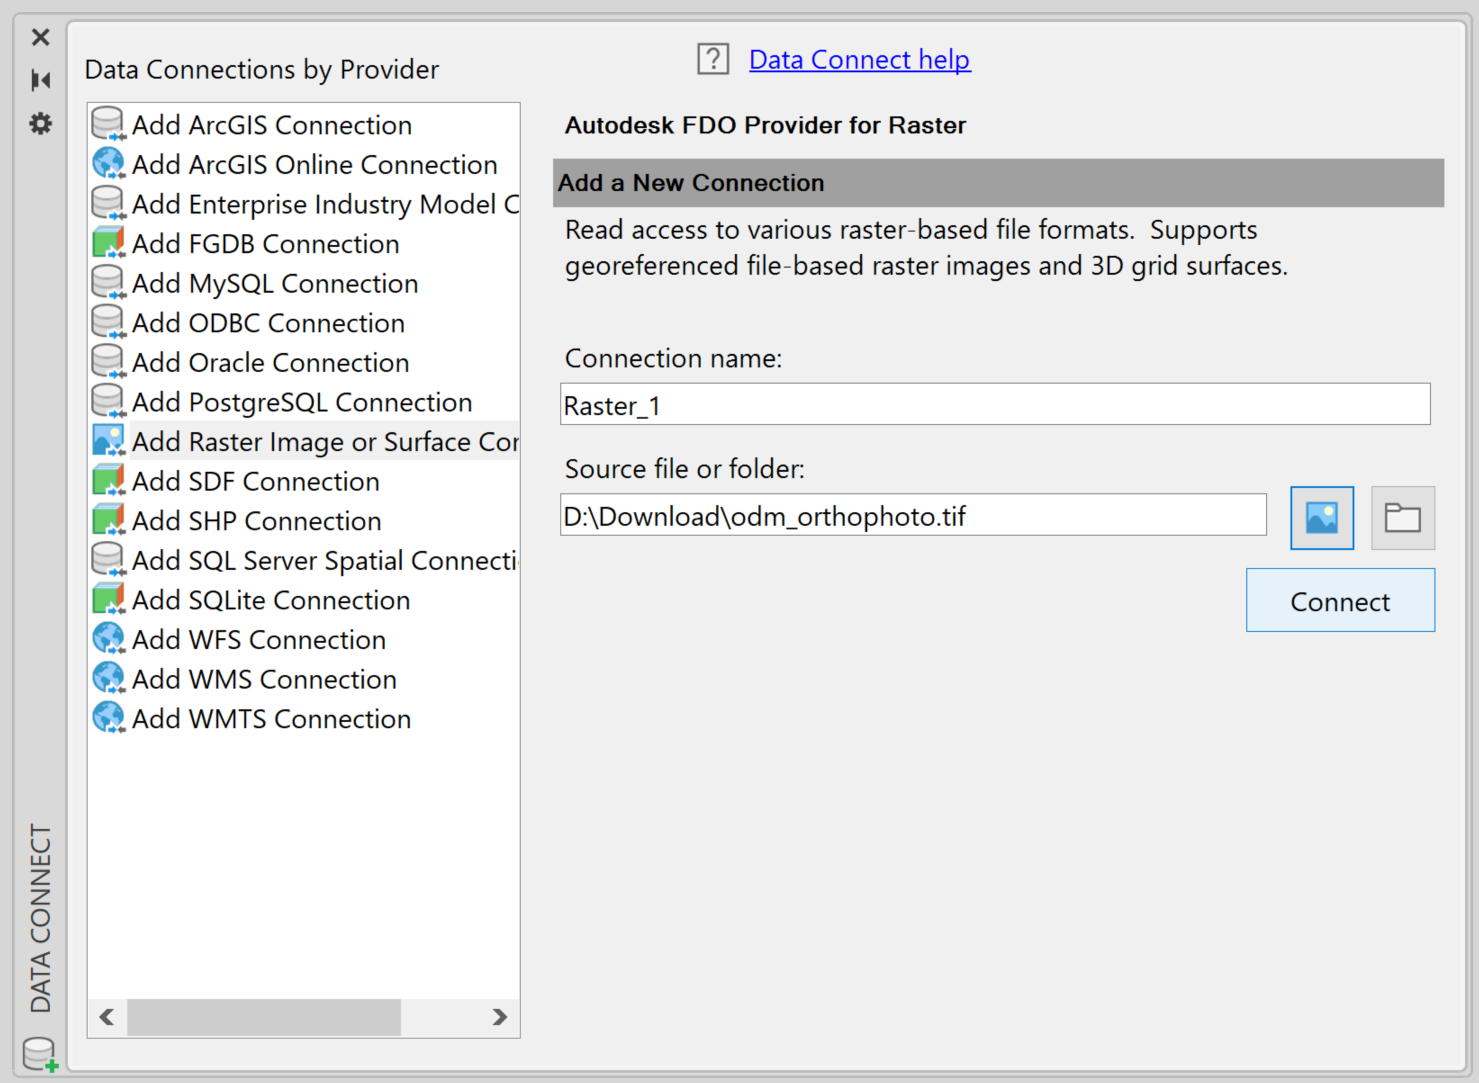
Task: Open the panel settings gear
Action: coord(40,124)
